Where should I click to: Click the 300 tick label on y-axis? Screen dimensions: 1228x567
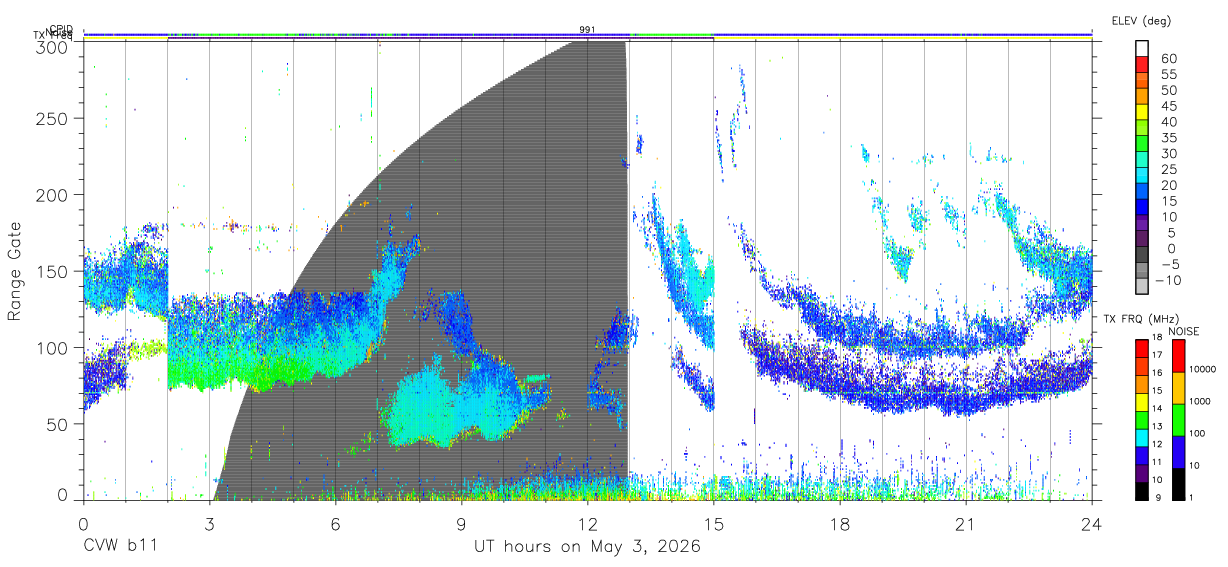tap(54, 47)
